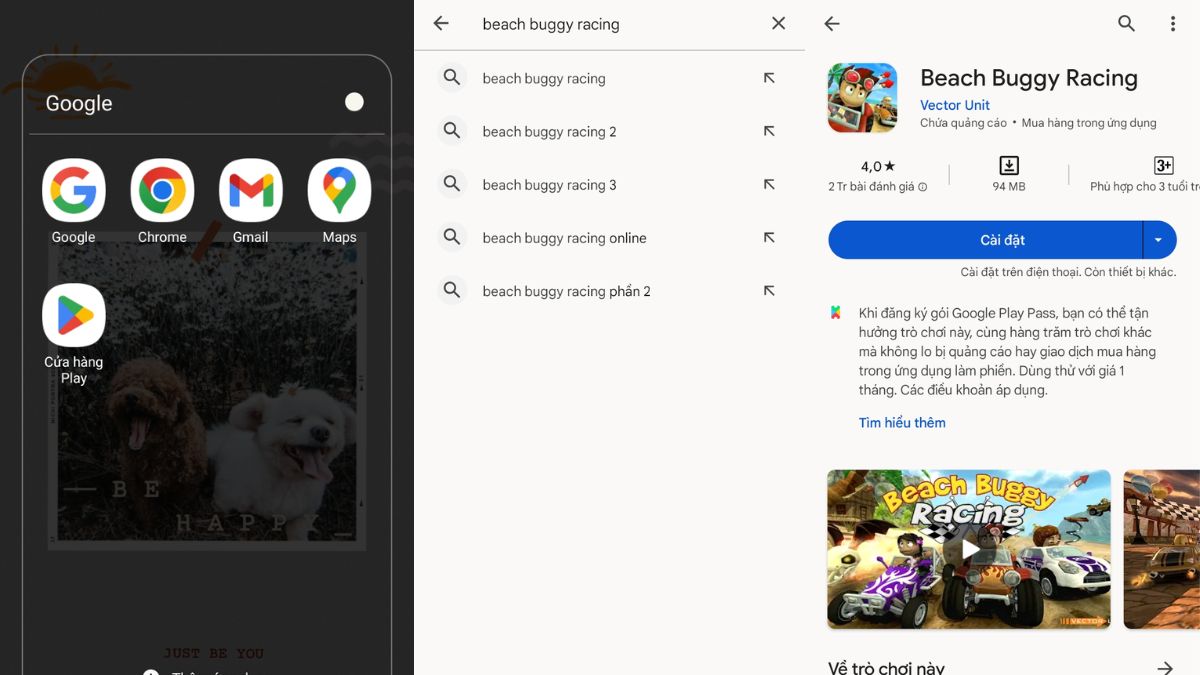1200x675 pixels.
Task: Fill search with 'beach buggy racing 3' using its arrow
Action: tap(769, 184)
